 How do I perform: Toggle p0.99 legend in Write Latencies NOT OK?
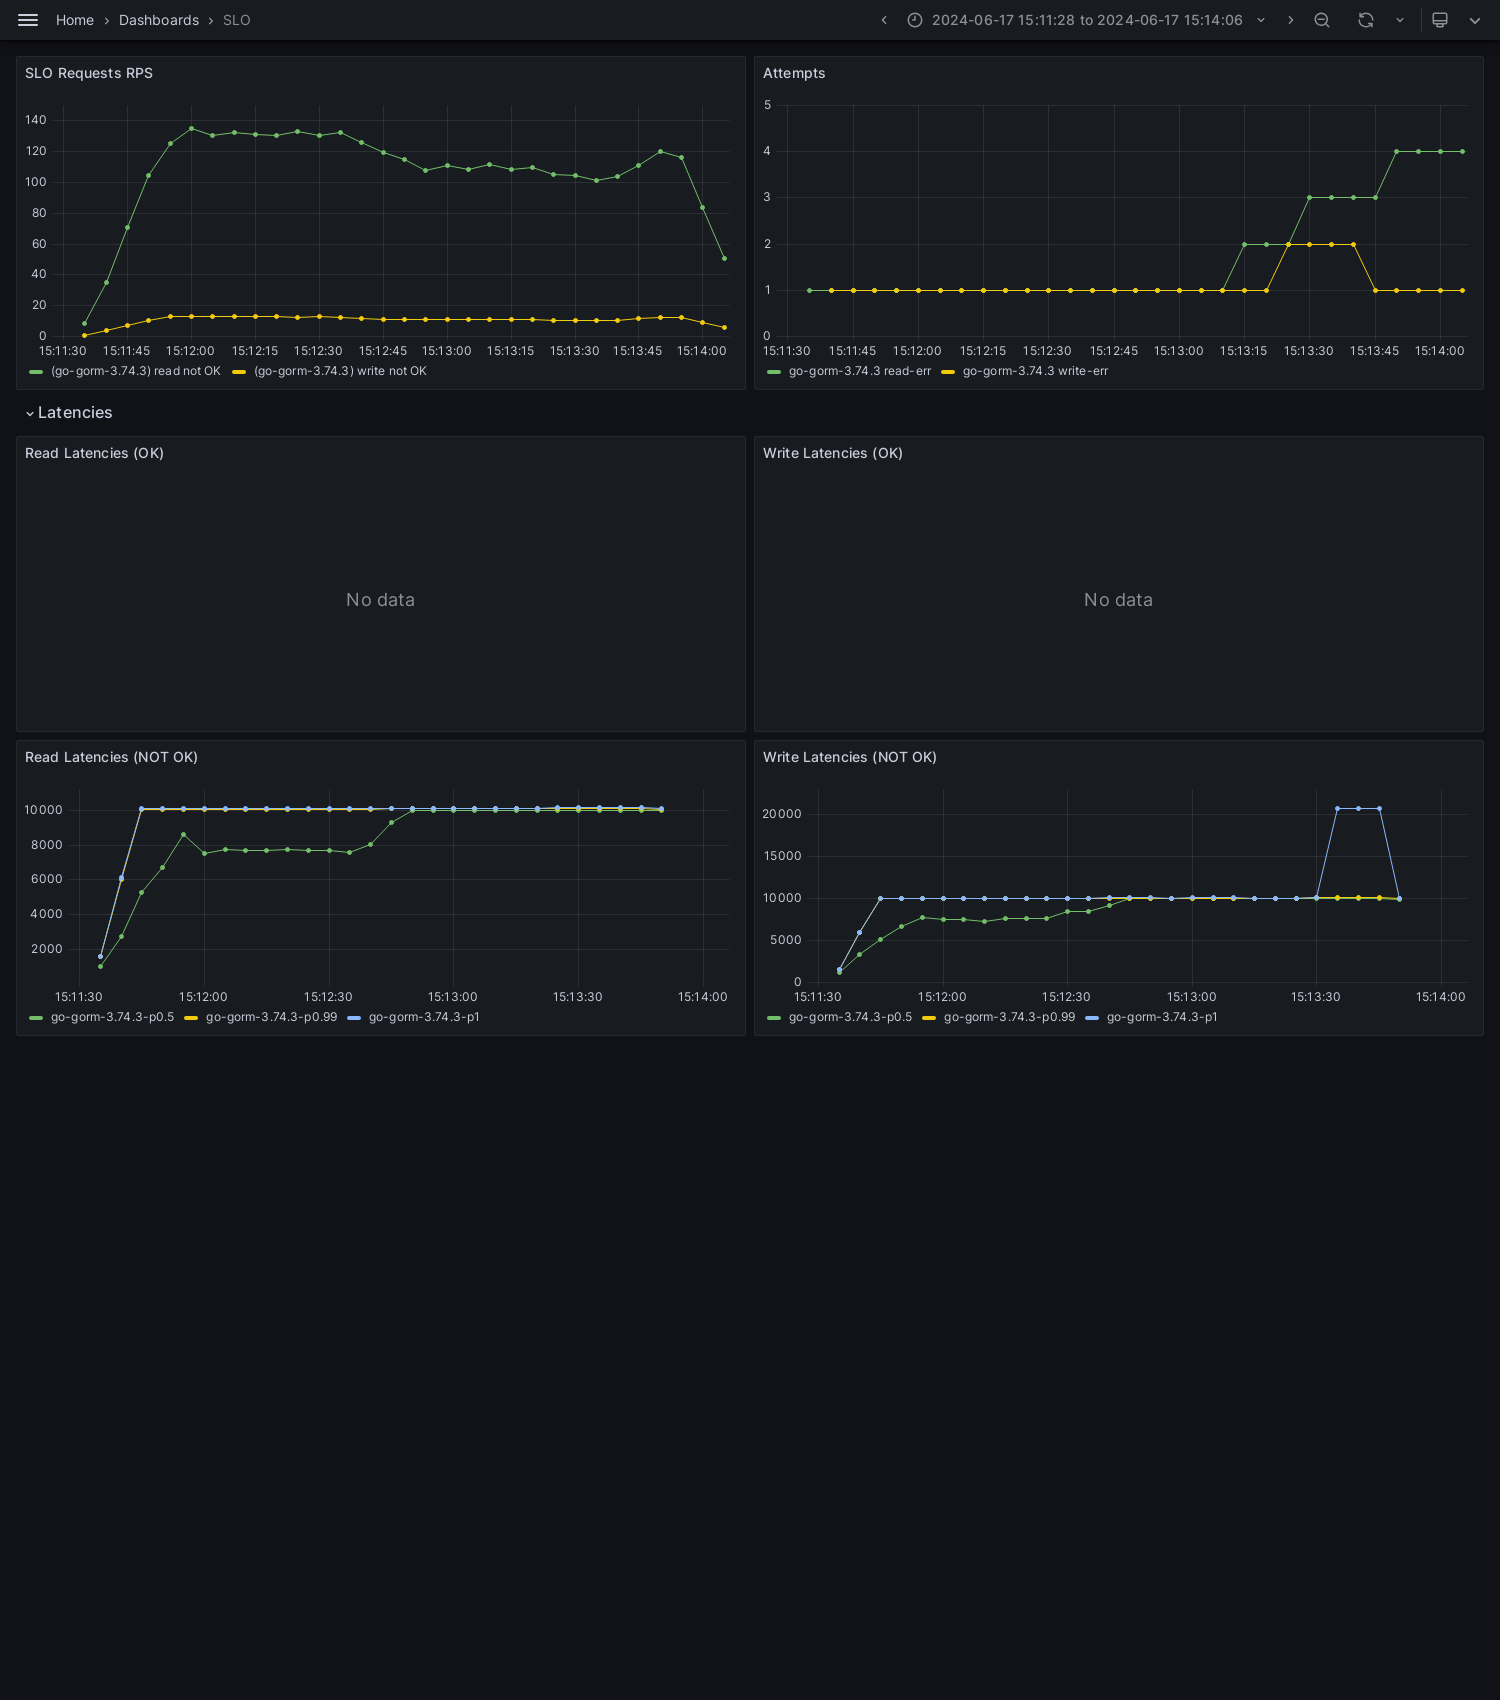1010,1017
